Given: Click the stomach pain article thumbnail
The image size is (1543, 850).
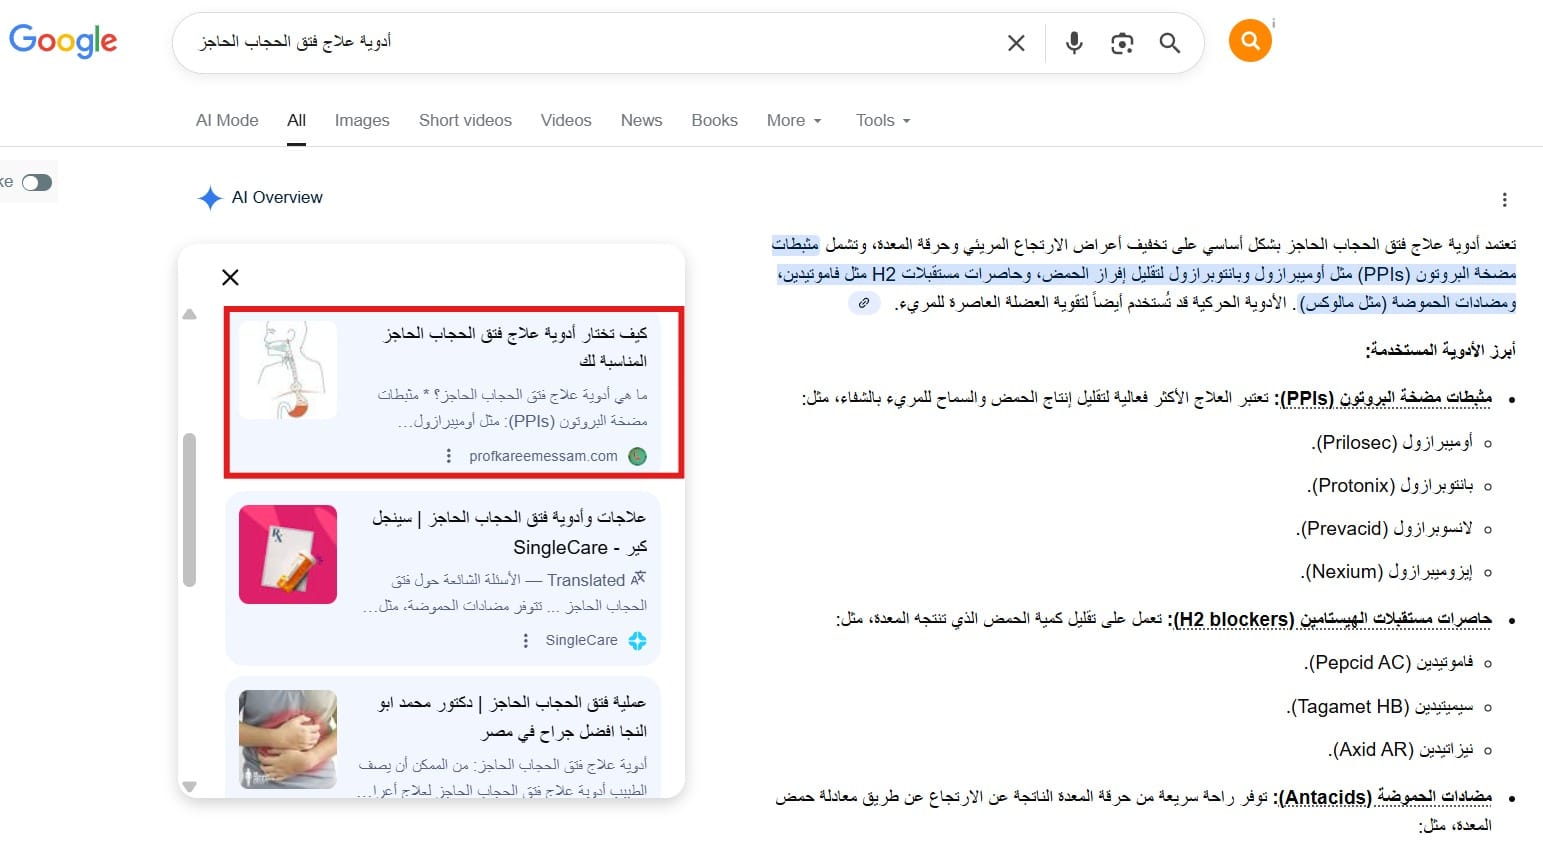Looking at the screenshot, I should 288,739.
